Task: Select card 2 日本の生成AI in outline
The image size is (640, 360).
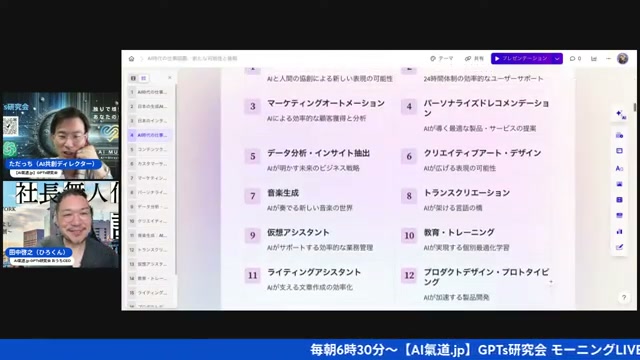Action: pos(149,106)
